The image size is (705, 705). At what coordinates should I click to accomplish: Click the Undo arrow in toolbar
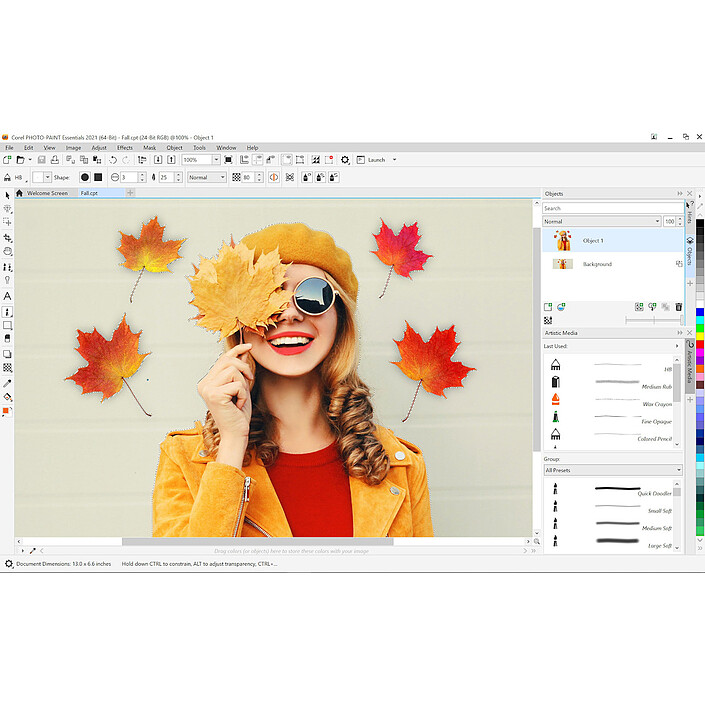pos(114,160)
